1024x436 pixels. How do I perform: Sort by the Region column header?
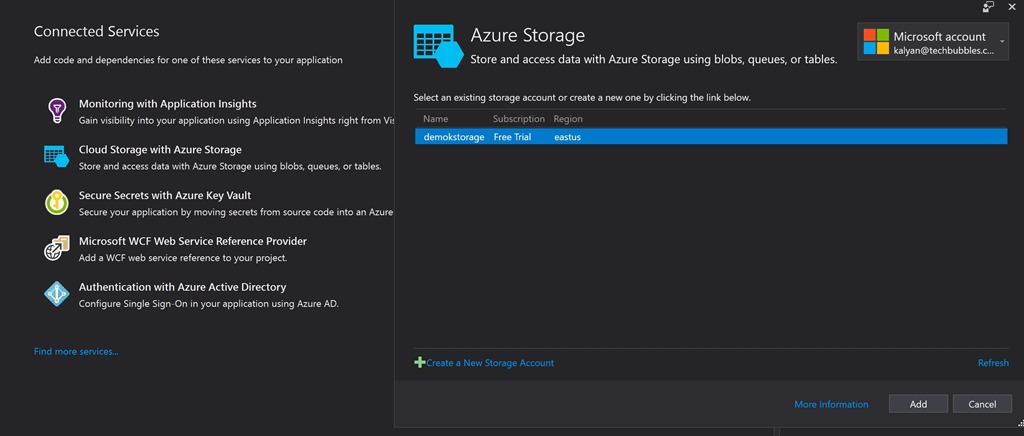(568, 119)
